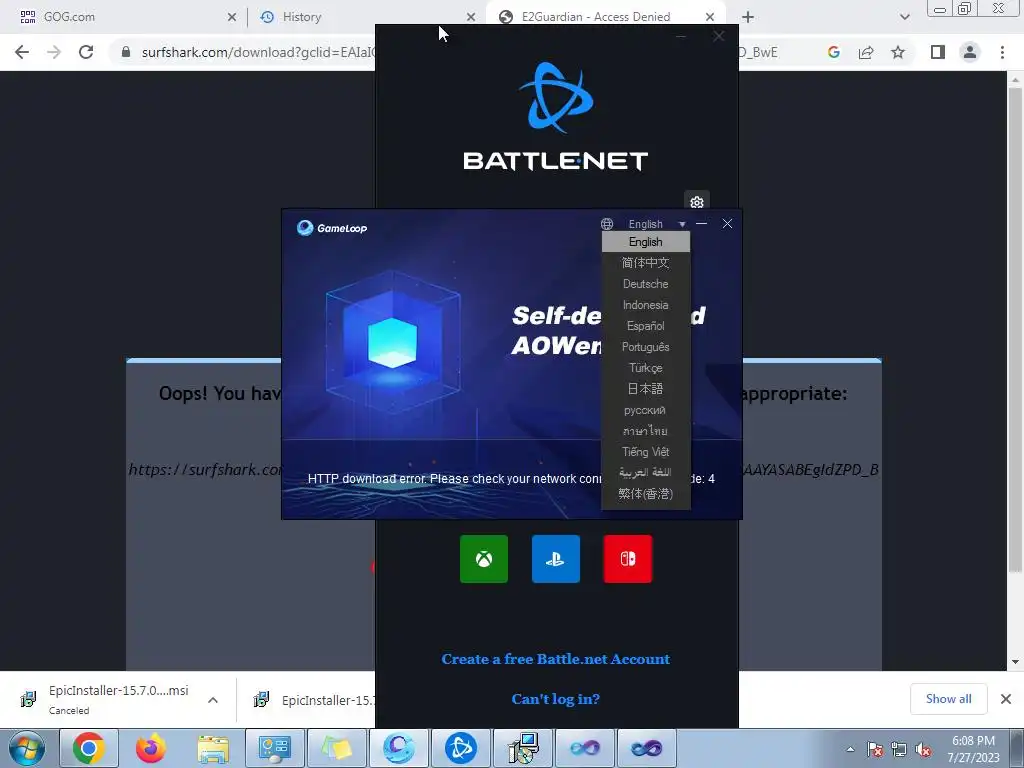The width and height of the screenshot is (1024, 768).
Task: View site info lock icon
Action: [126, 52]
